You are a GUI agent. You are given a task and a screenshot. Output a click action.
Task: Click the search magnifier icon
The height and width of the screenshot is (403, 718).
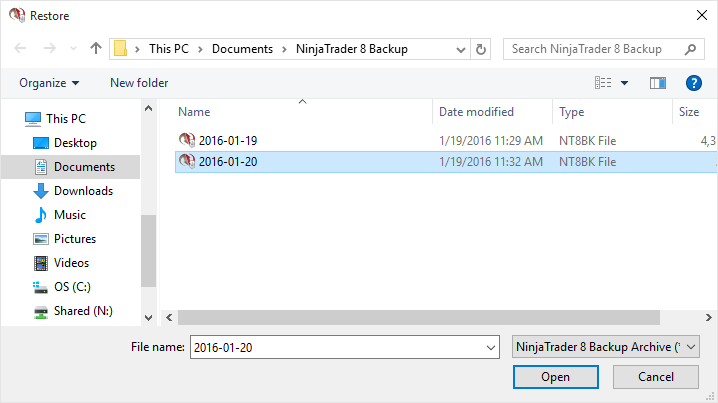click(x=689, y=49)
